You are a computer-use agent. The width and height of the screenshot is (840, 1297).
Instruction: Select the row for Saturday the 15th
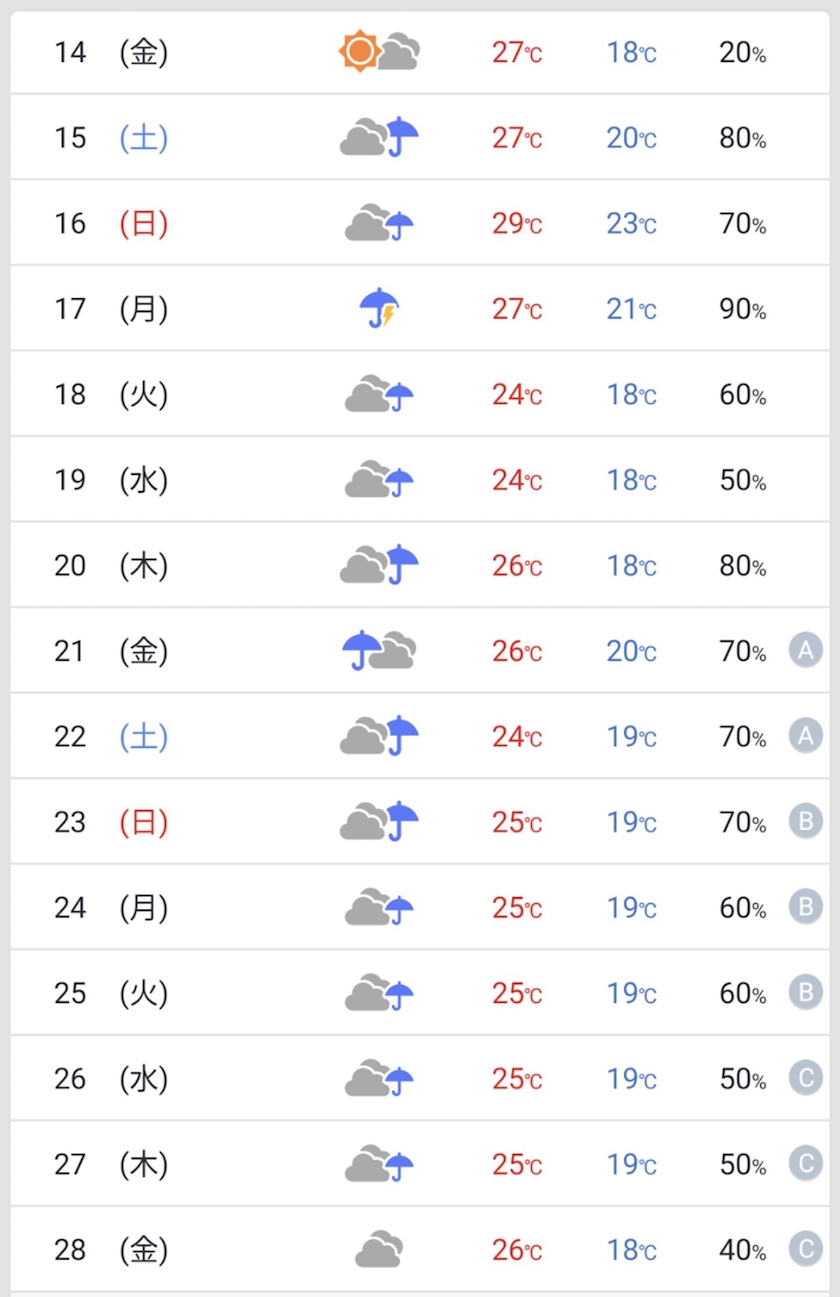(420, 137)
